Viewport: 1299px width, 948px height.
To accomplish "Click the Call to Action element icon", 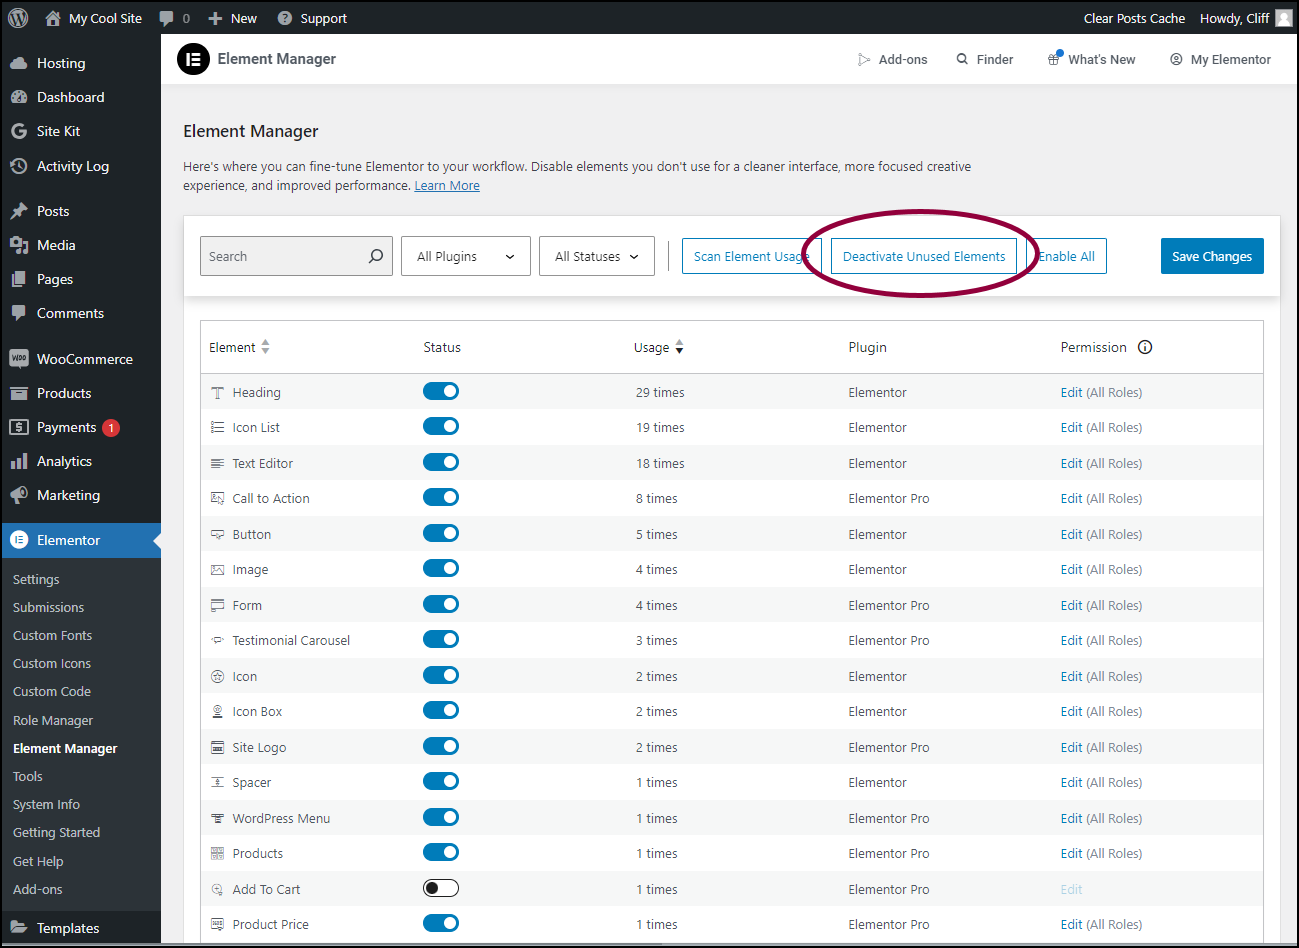I will point(217,498).
